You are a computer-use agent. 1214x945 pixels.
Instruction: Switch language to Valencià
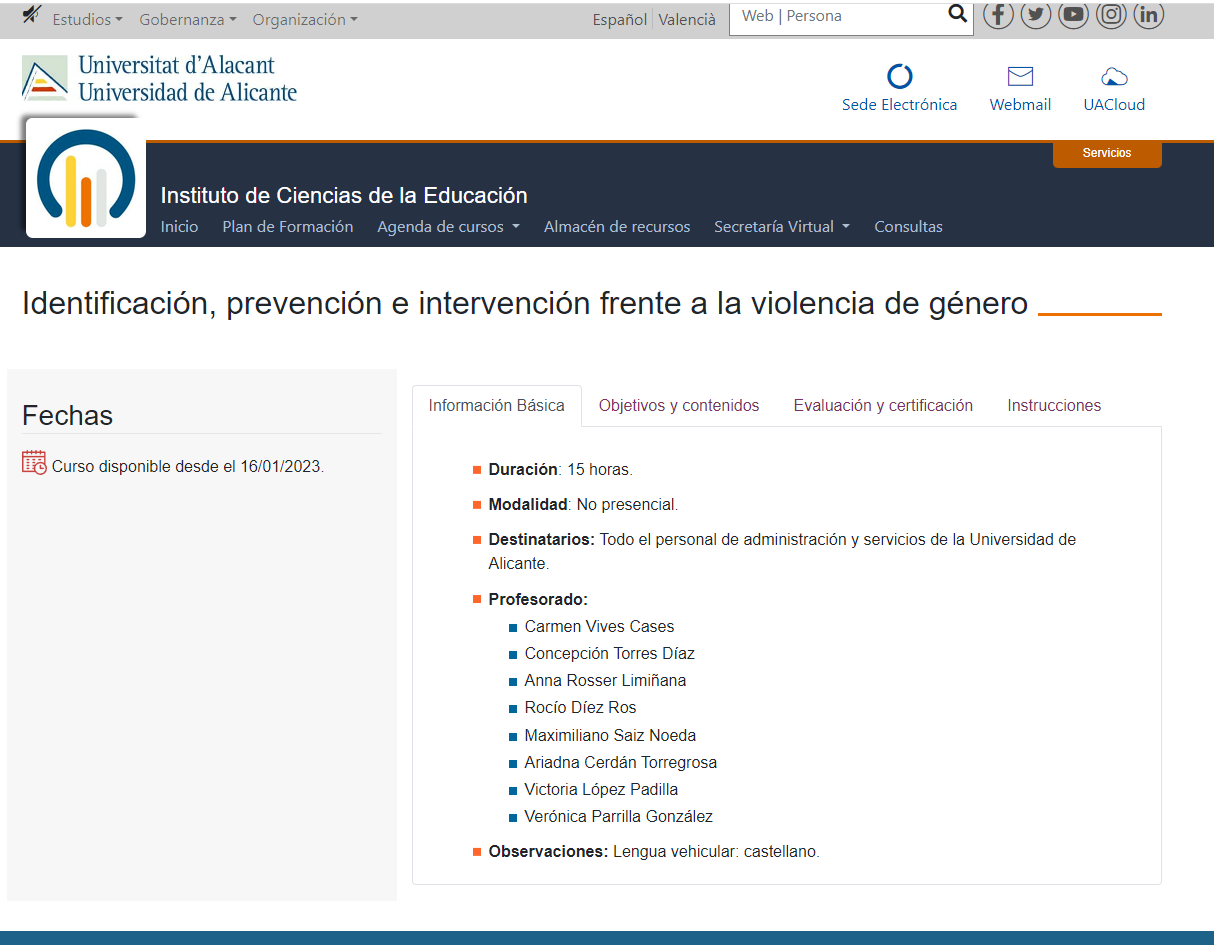pos(687,20)
